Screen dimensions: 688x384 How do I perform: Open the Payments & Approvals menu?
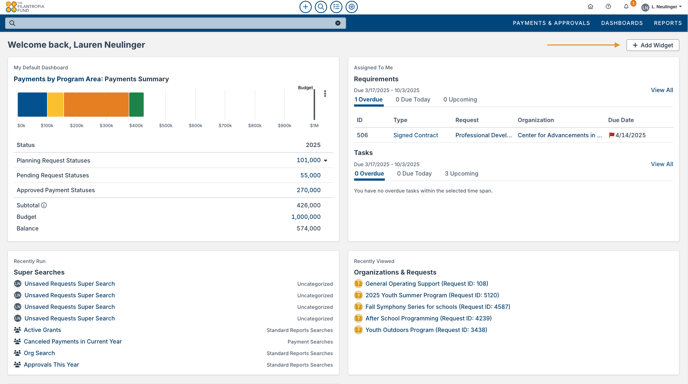pyautogui.click(x=551, y=23)
